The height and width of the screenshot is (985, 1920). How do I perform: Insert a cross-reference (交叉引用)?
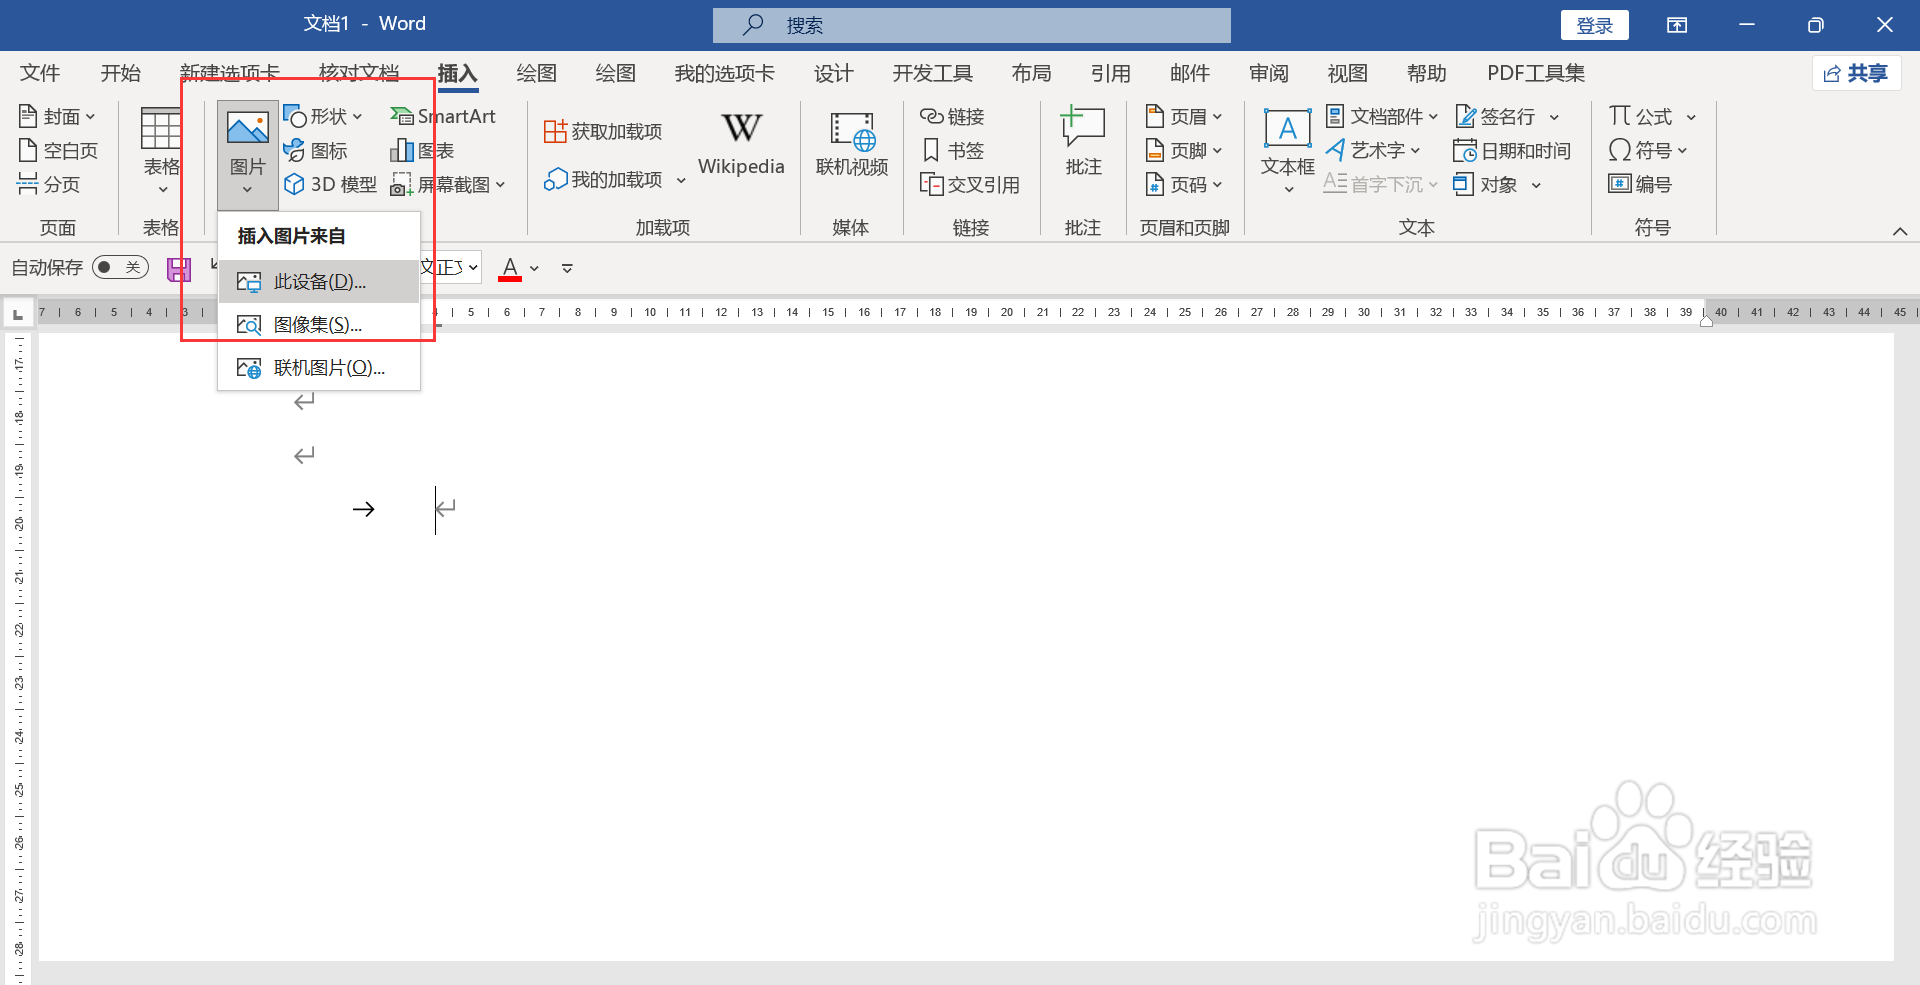pyautogui.click(x=969, y=185)
